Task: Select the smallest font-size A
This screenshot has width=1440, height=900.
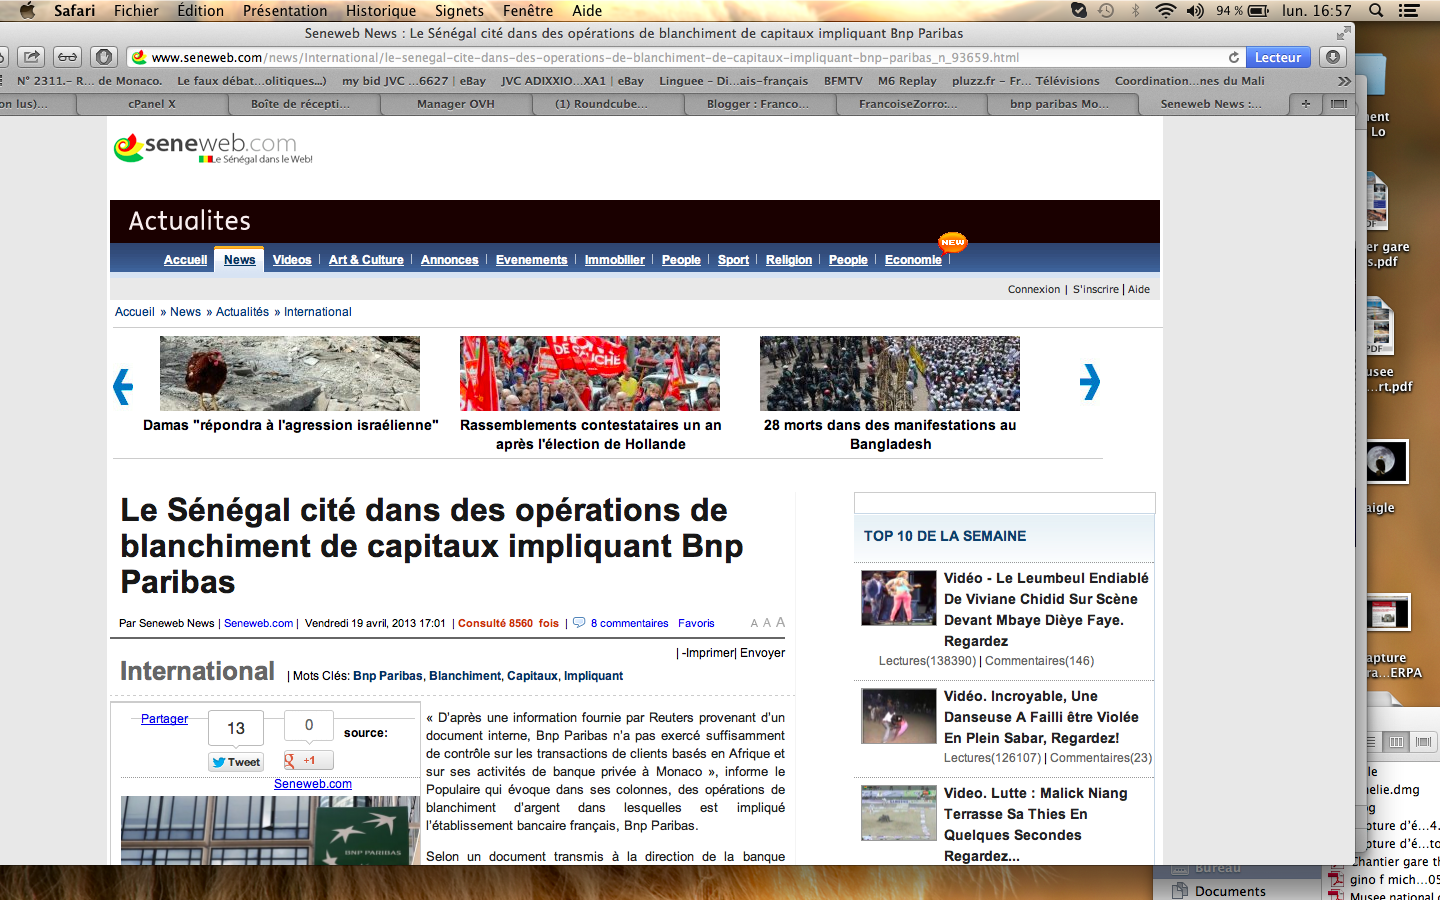Action: [x=754, y=624]
